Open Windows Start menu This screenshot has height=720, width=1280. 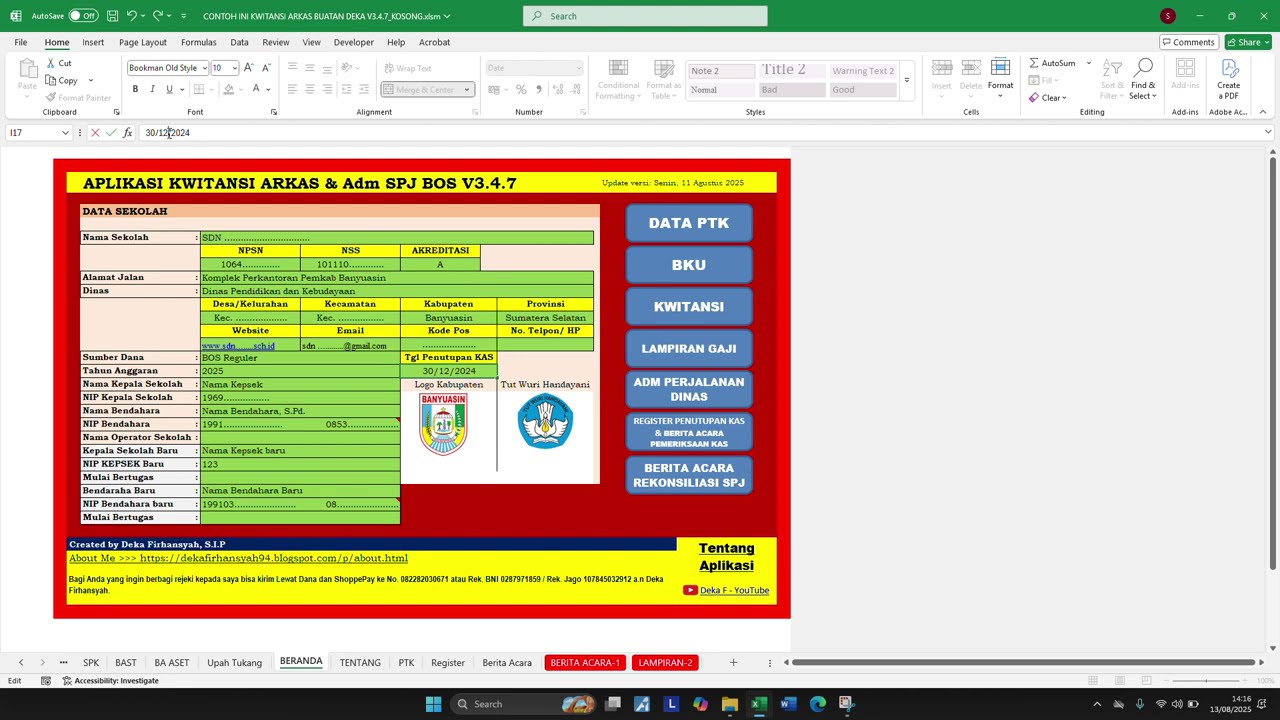(433, 704)
